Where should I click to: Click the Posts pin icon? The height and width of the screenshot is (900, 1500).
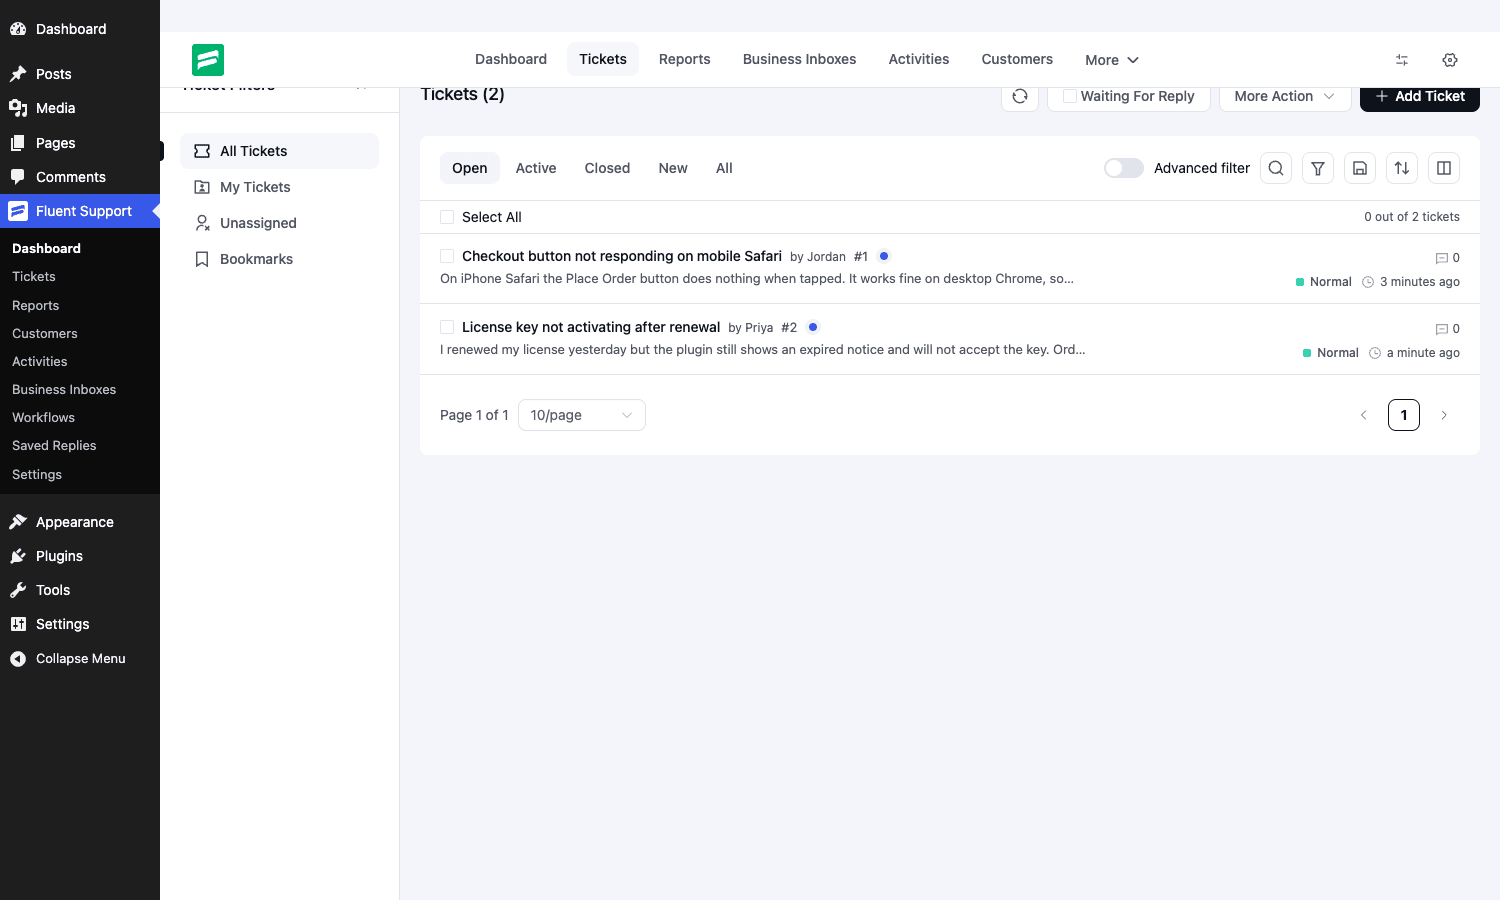click(x=18, y=74)
